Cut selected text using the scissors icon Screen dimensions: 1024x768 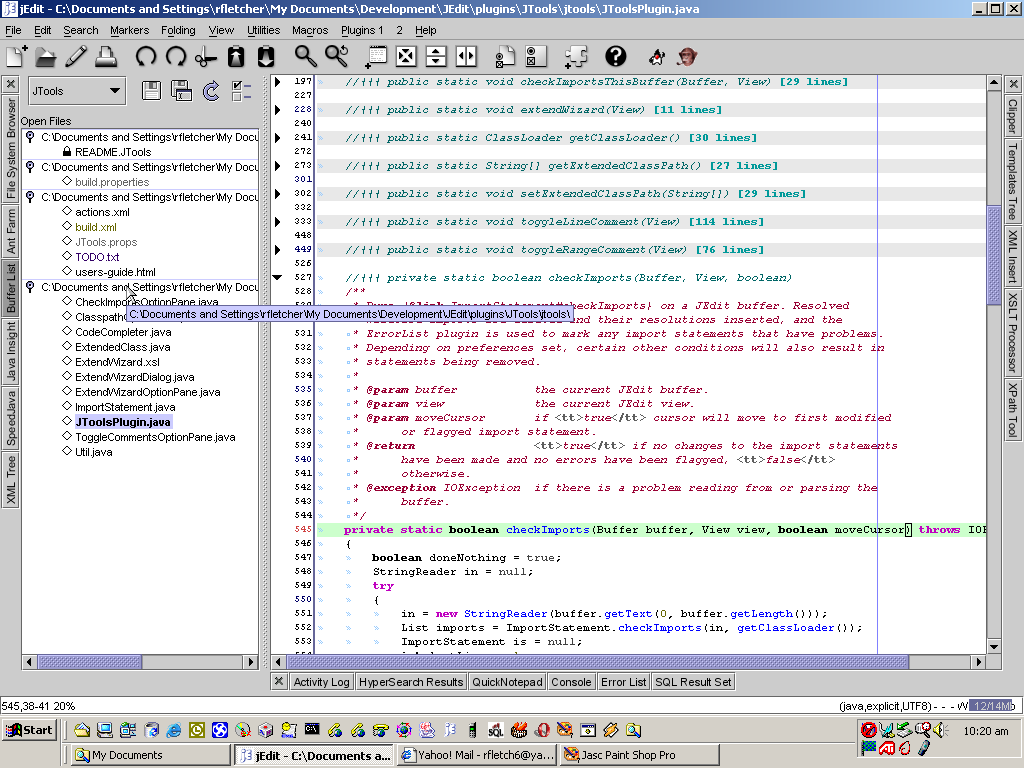[x=205, y=57]
